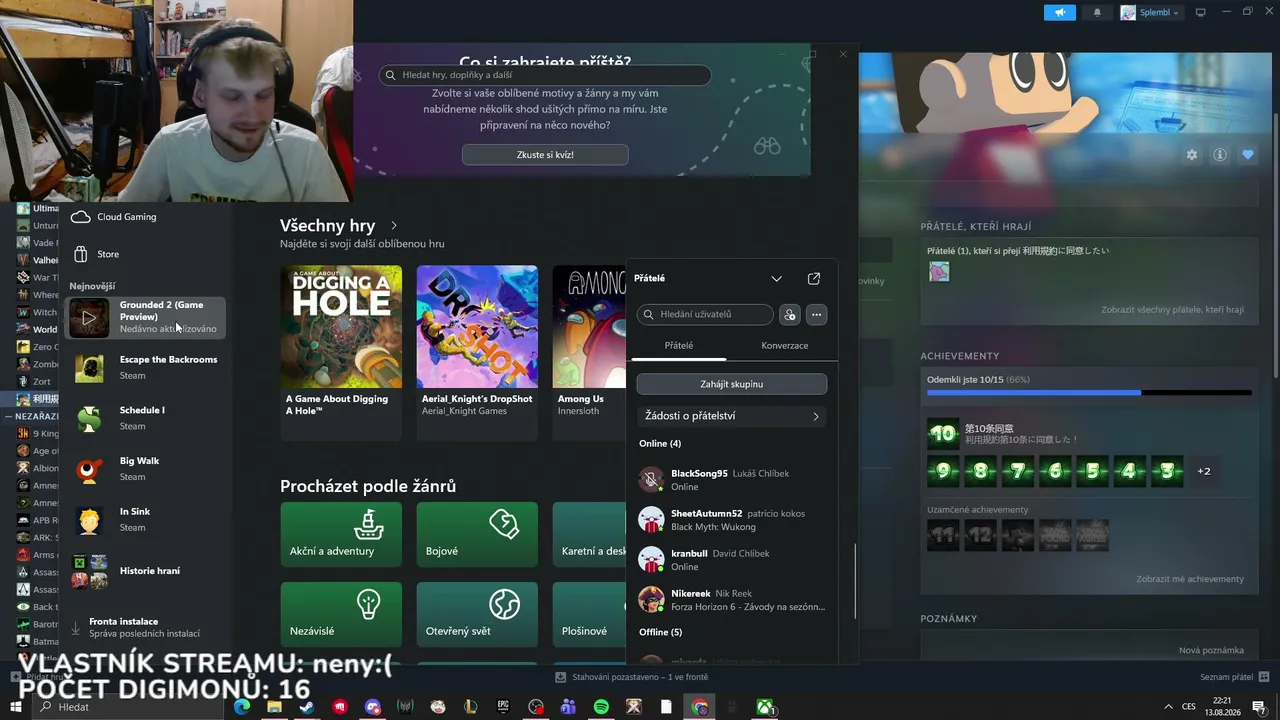Browse the Akční a adventury genre
Viewport: 1280px width, 720px height.
(341, 534)
